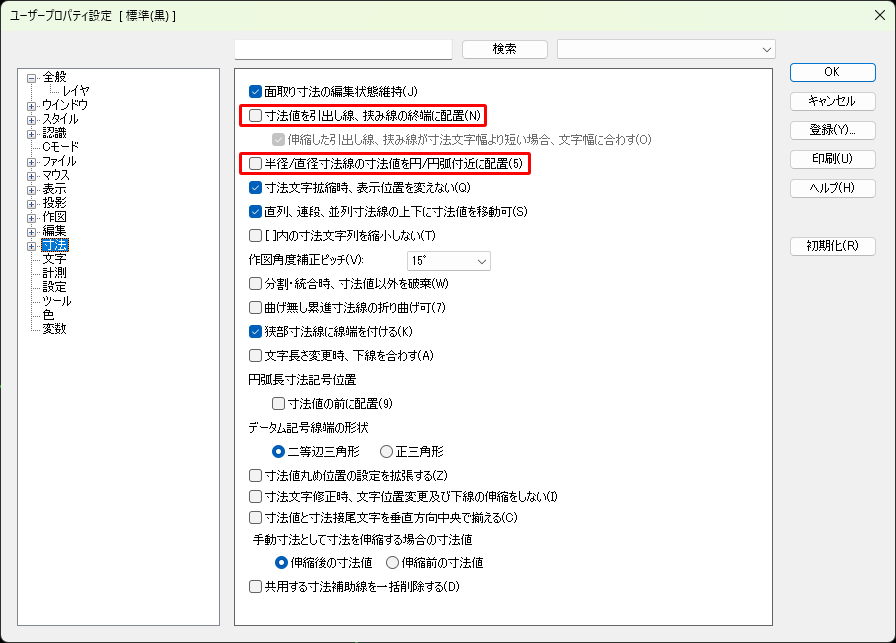Click the OK button
Image resolution: width=896 pixels, height=643 pixels.
click(831, 72)
